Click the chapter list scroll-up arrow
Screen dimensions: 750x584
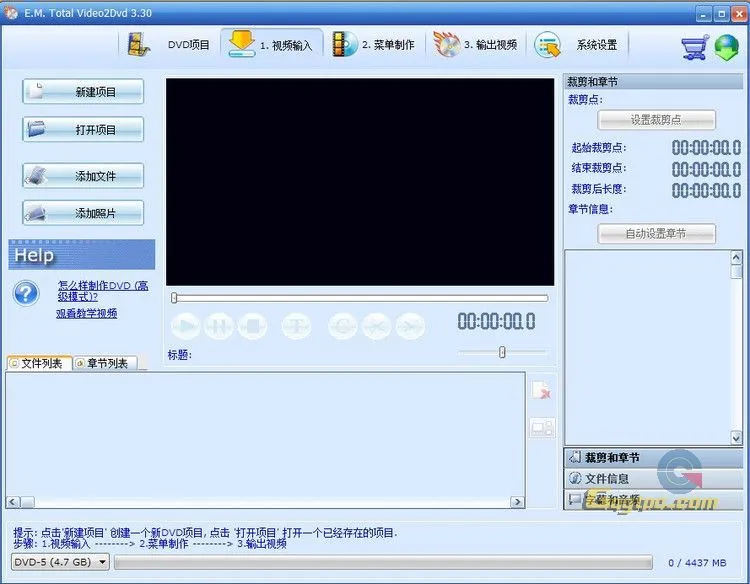[x=736, y=258]
